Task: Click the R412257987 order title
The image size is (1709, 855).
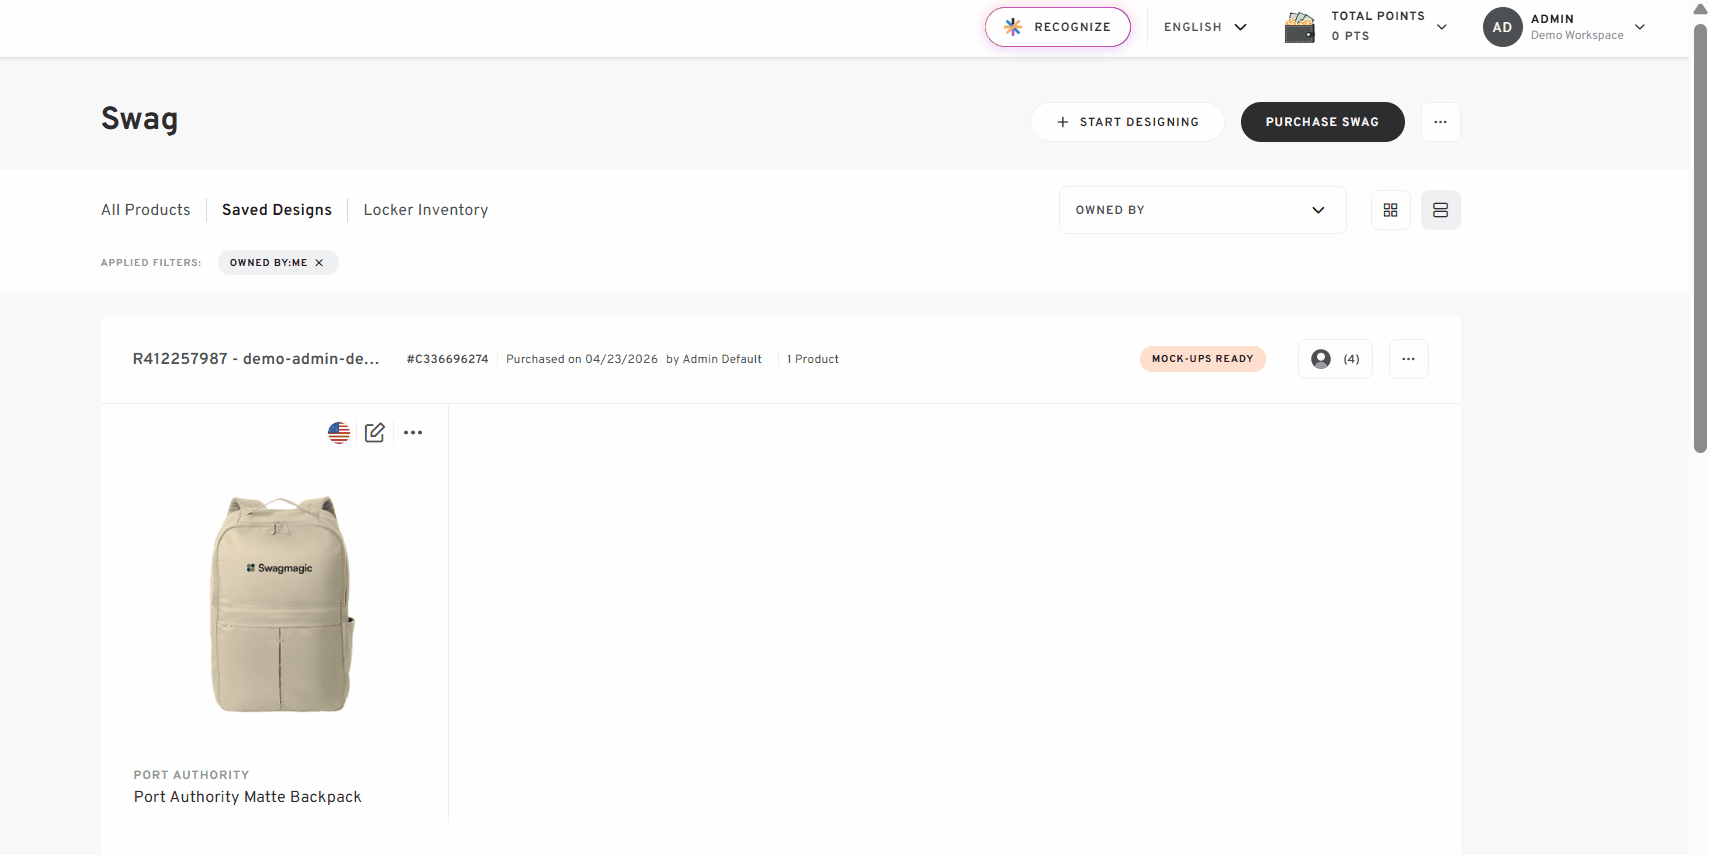Action: point(256,359)
